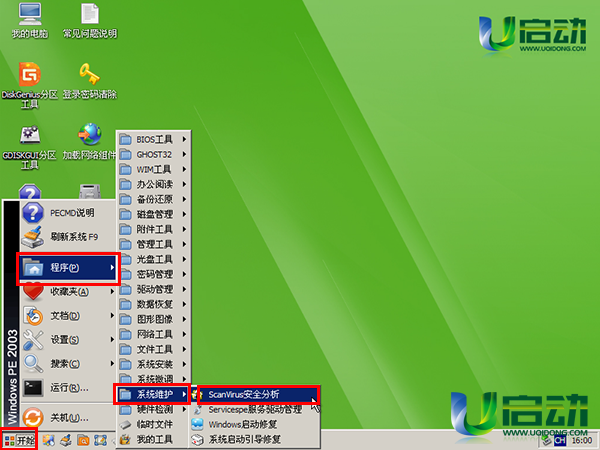Expand the 收藏夹(A) submenu
600x450 pixels.
point(68,292)
